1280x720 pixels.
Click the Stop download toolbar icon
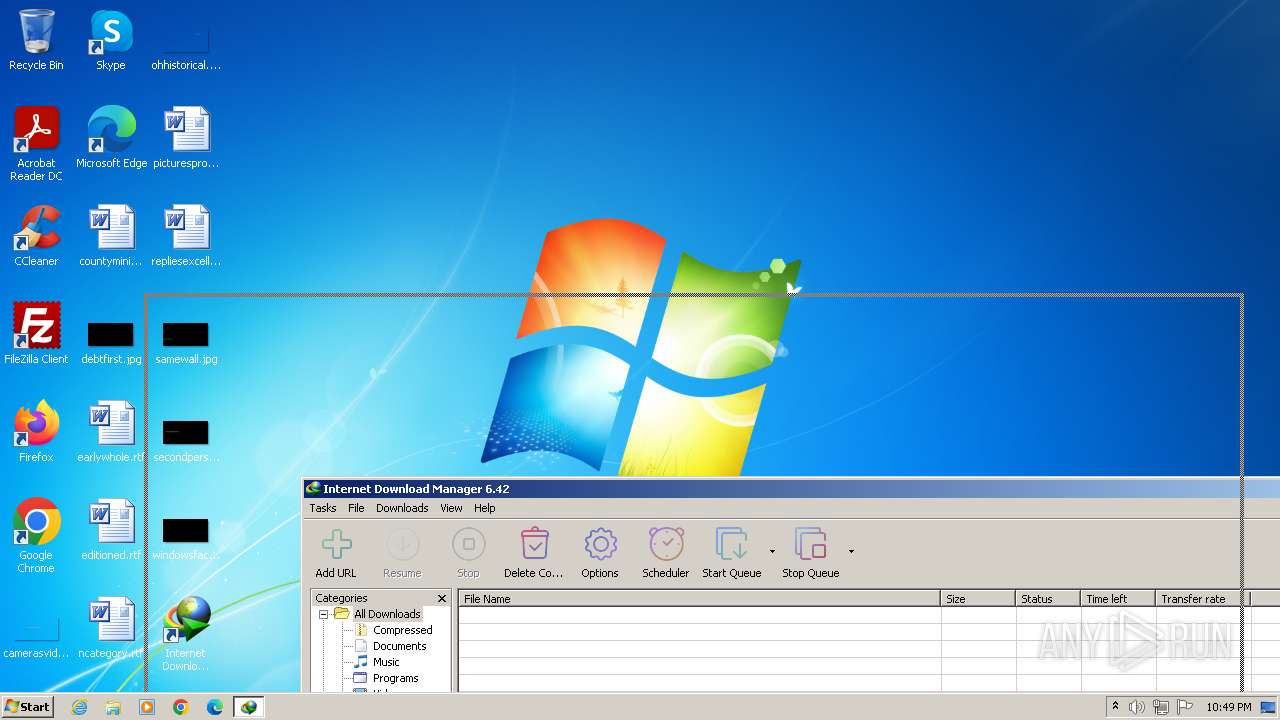468,553
